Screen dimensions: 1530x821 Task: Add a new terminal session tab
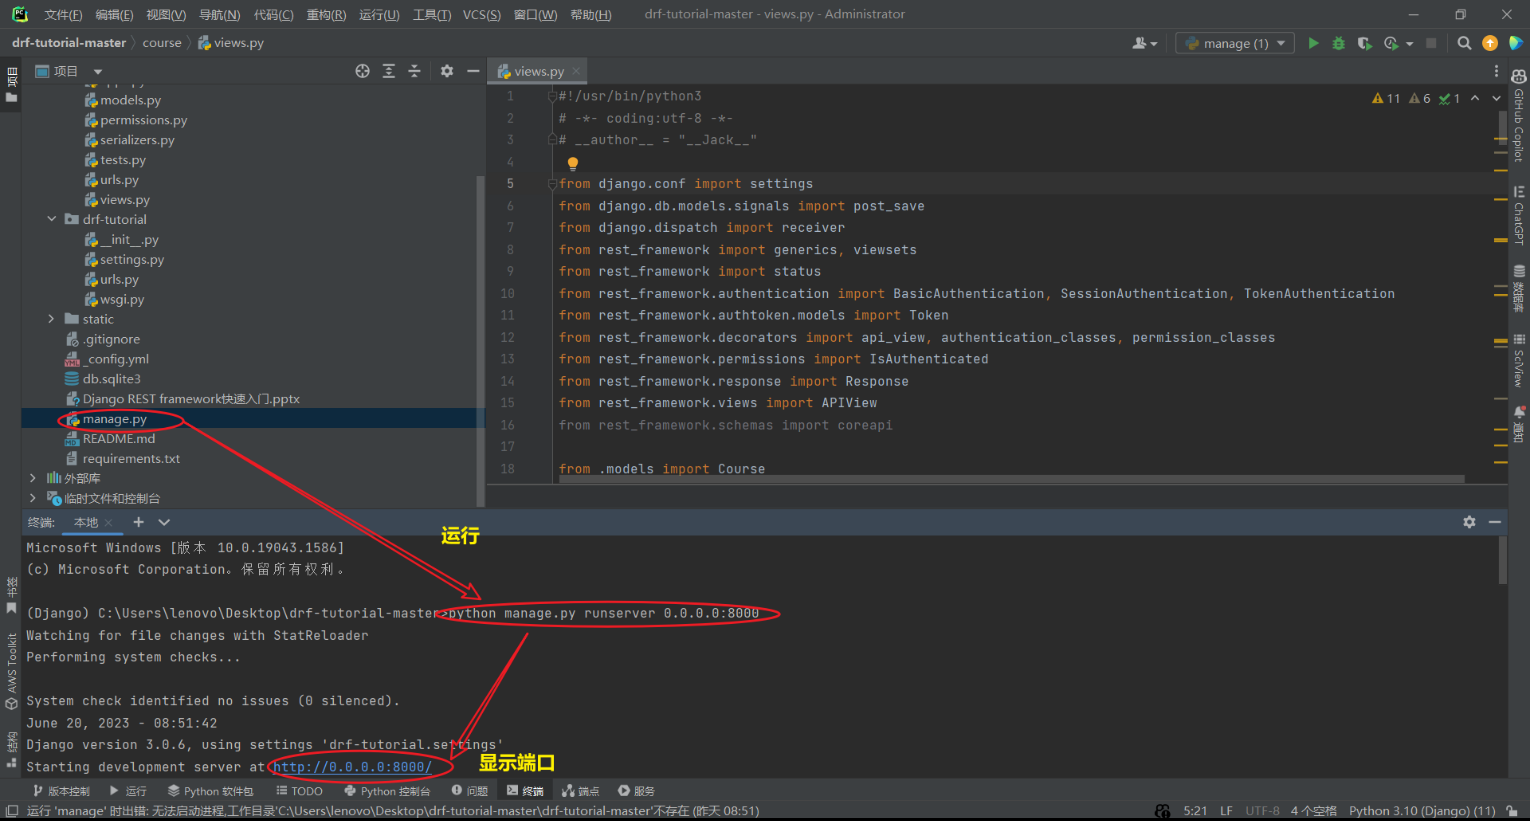[138, 522]
